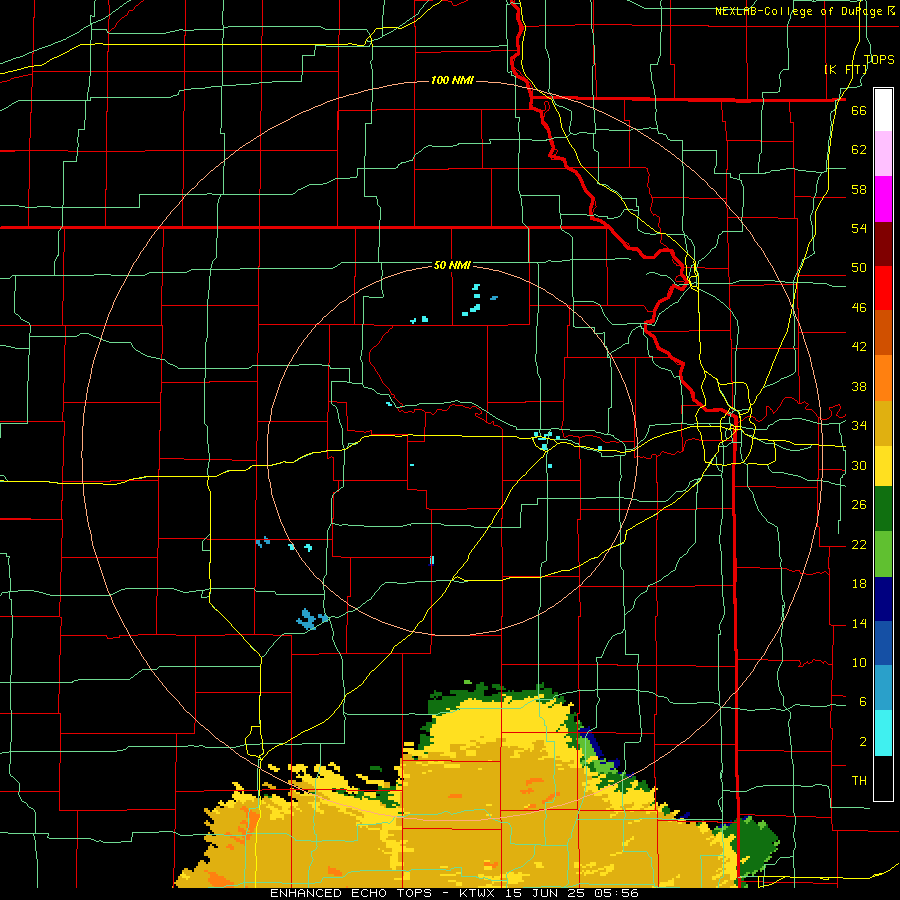Click the legend value "34"
Viewport: 900px width, 900px height.
pyautogui.click(x=859, y=426)
